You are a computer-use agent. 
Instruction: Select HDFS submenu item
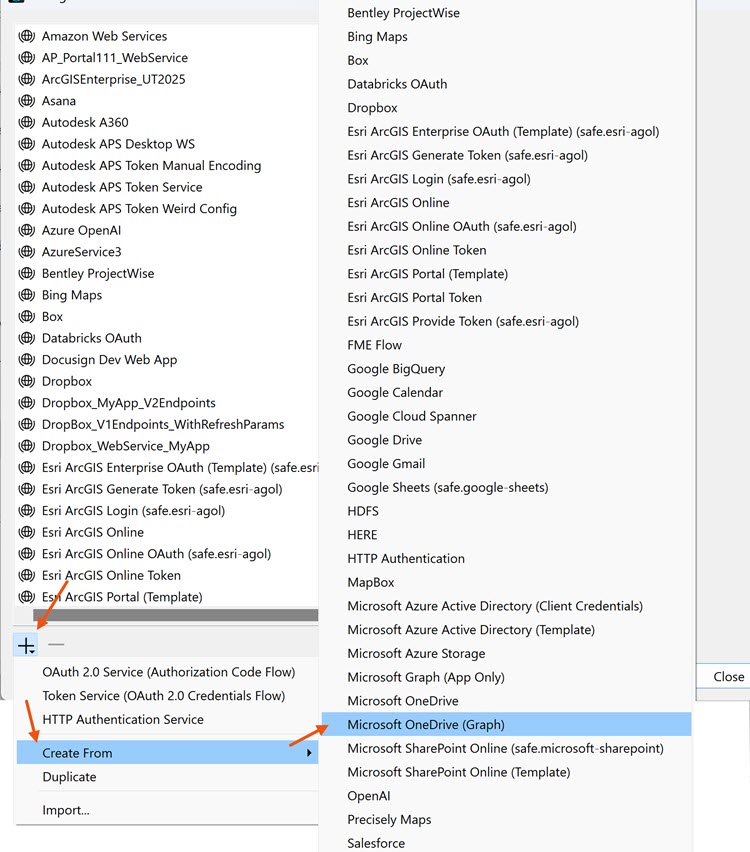tap(362, 511)
